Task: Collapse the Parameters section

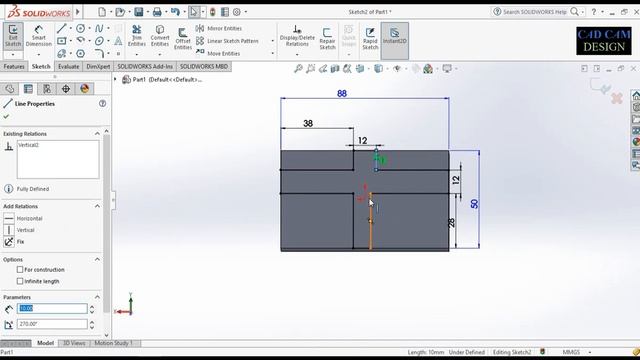Action: click(x=97, y=297)
